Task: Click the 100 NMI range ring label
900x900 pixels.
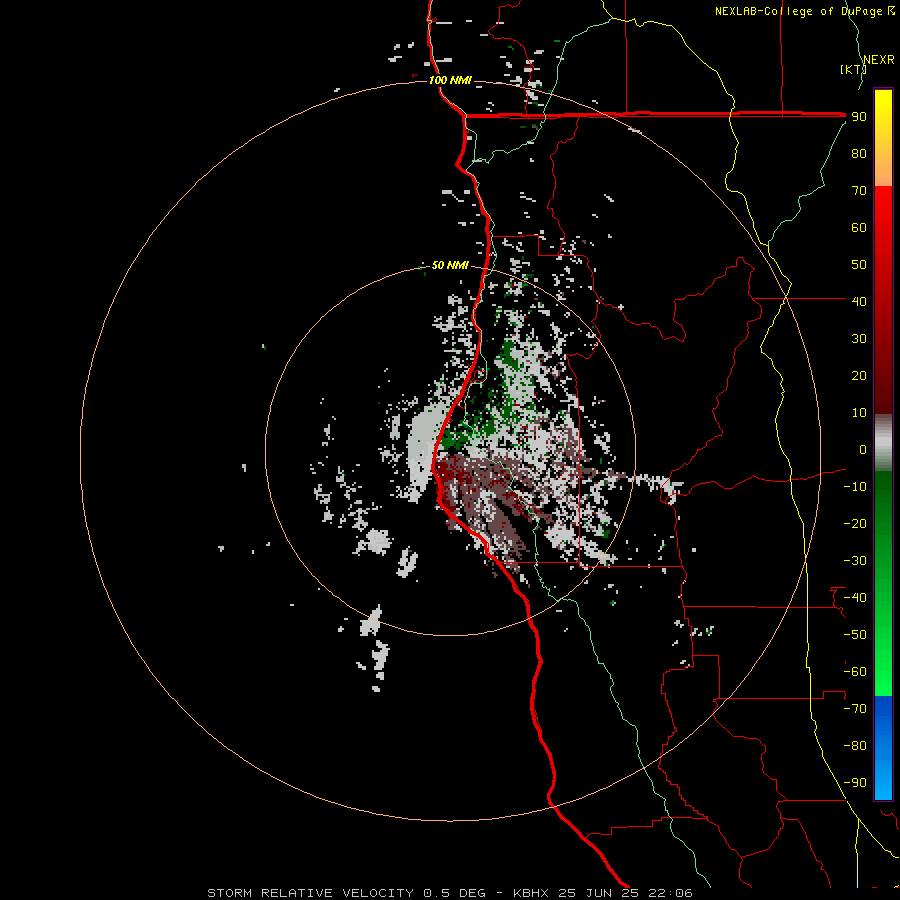Action: [450, 80]
